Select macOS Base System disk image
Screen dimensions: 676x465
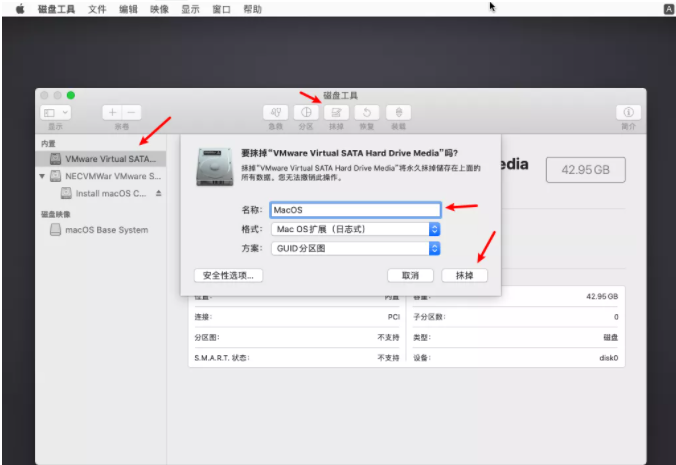pos(101,230)
